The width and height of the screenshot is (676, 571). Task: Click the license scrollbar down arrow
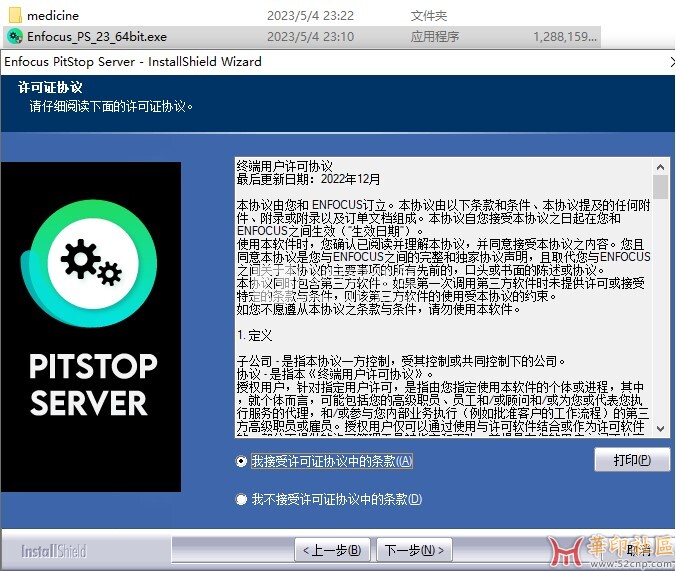[660, 428]
